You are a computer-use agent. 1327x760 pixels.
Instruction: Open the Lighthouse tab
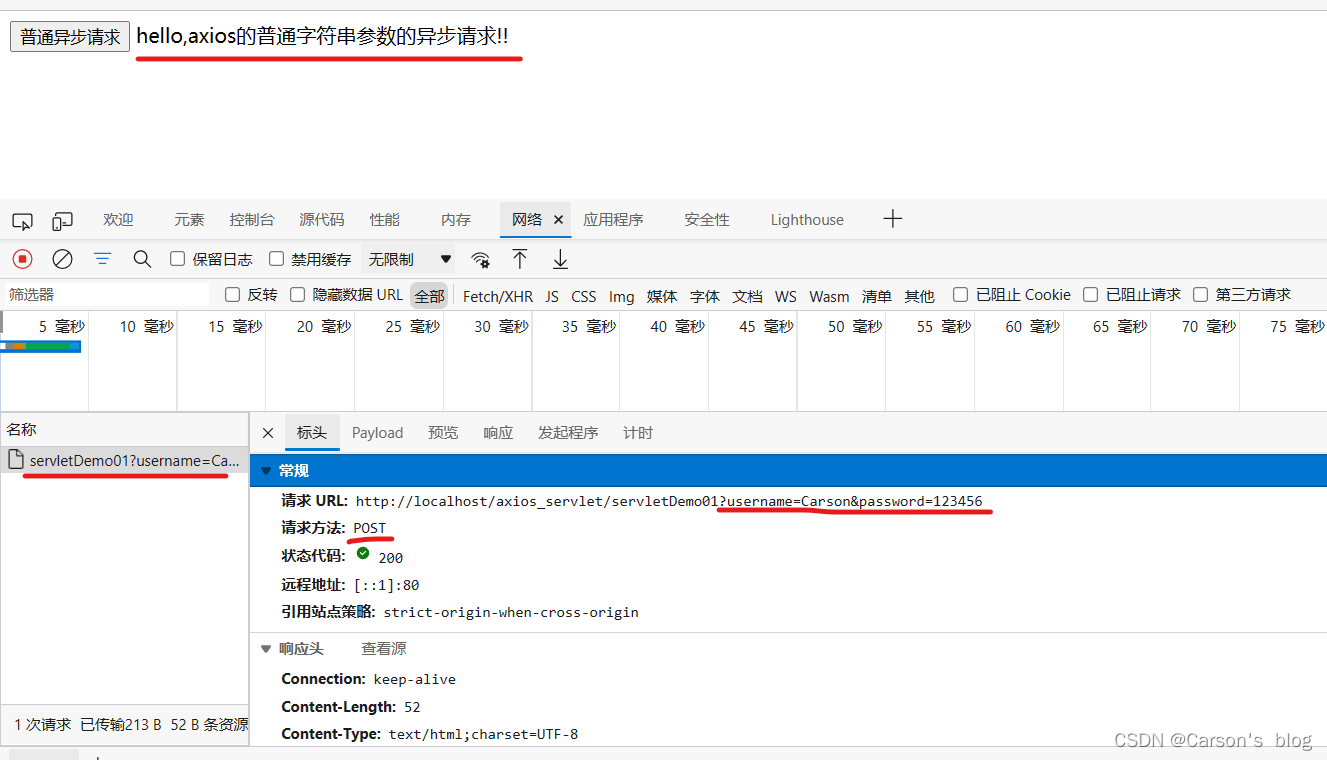(807, 220)
